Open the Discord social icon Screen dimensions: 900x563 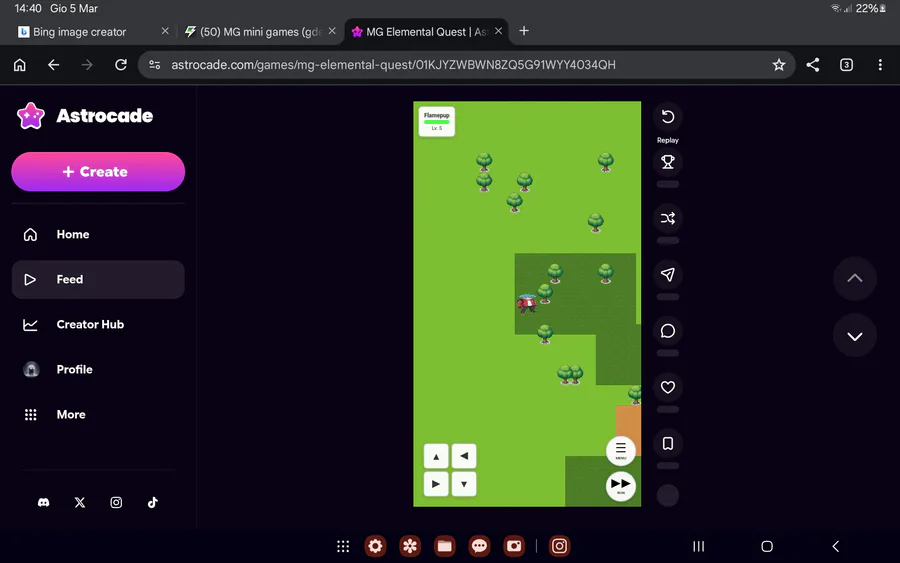[x=44, y=503]
